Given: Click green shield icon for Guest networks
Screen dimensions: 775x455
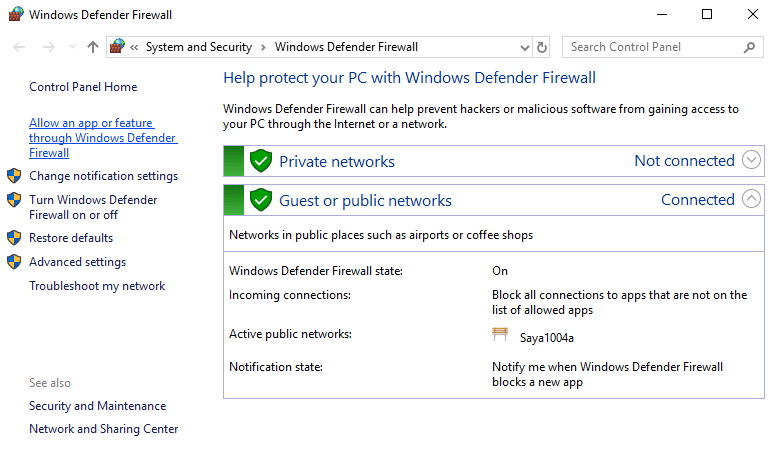Looking at the screenshot, I should pyautogui.click(x=261, y=200).
